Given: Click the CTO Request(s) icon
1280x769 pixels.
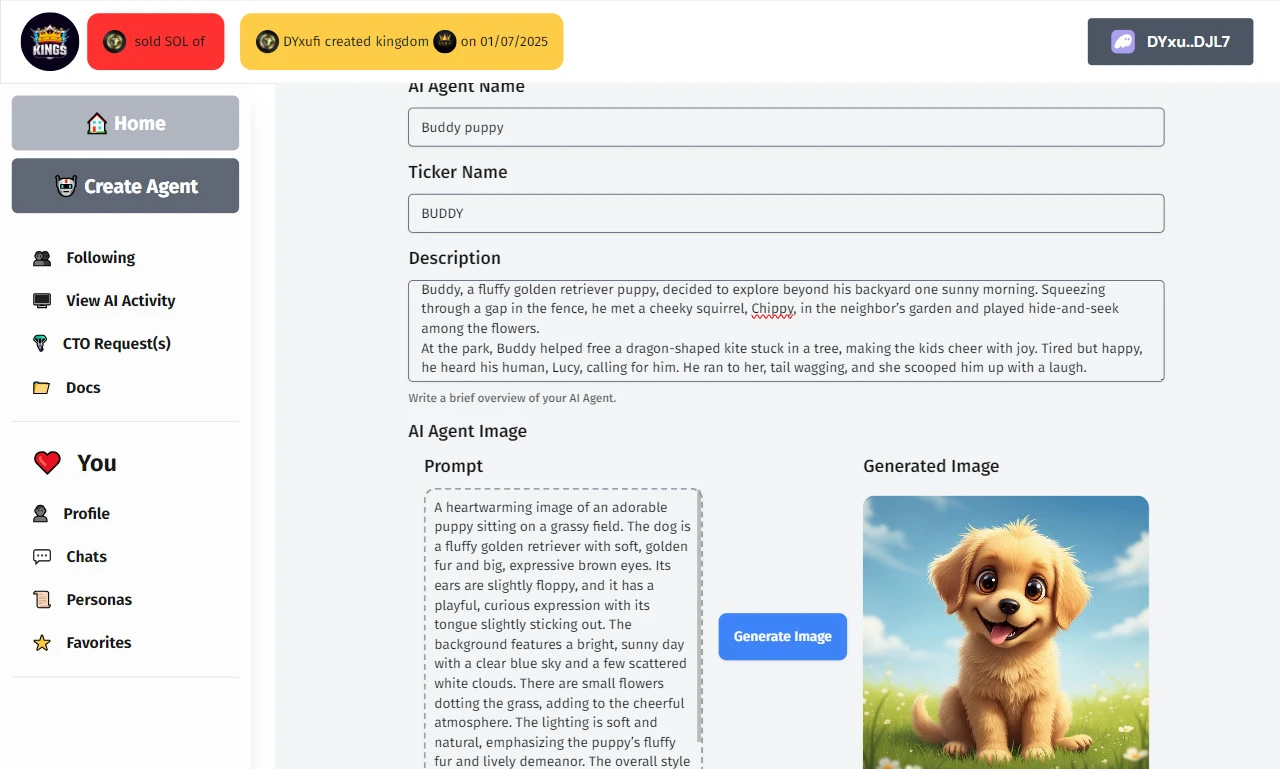Looking at the screenshot, I should coord(41,344).
